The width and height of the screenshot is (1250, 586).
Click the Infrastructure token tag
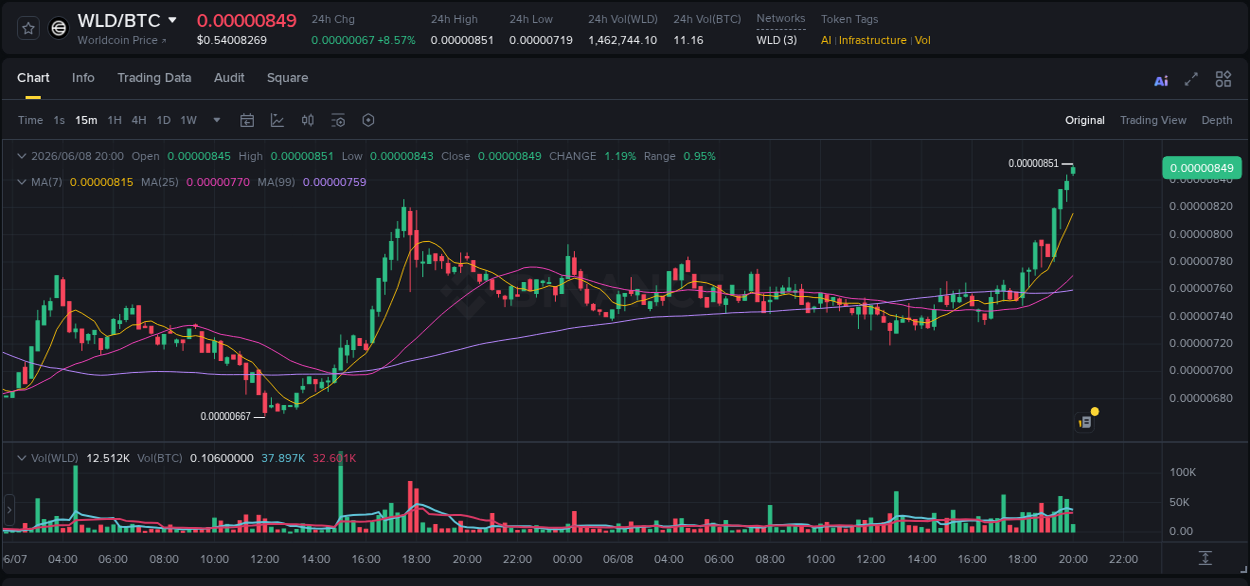click(x=873, y=40)
